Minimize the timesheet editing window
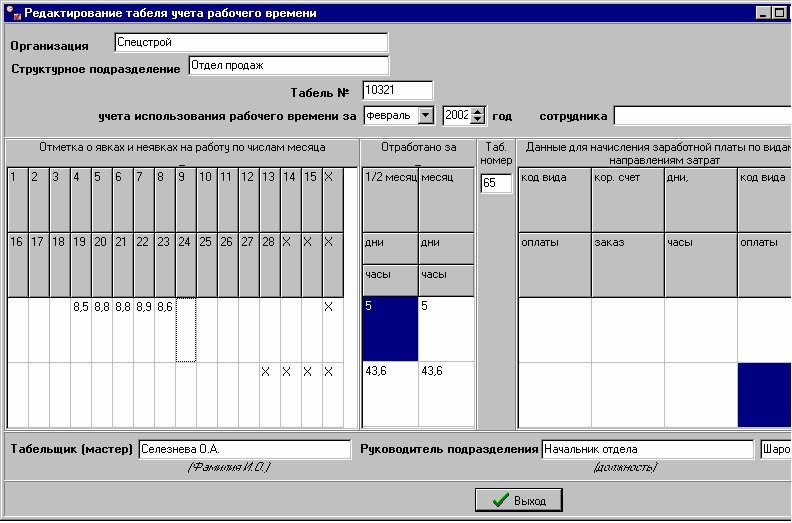 (x=764, y=13)
